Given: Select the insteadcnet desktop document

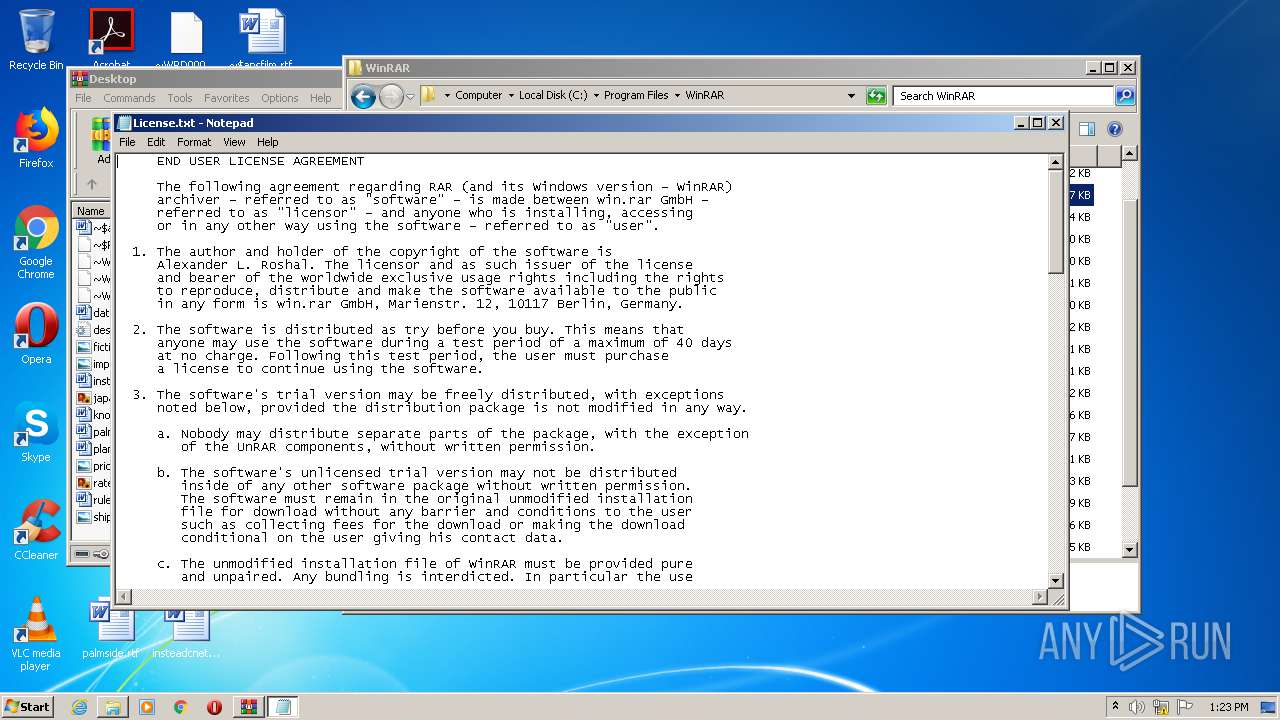Looking at the screenshot, I should 186,628.
